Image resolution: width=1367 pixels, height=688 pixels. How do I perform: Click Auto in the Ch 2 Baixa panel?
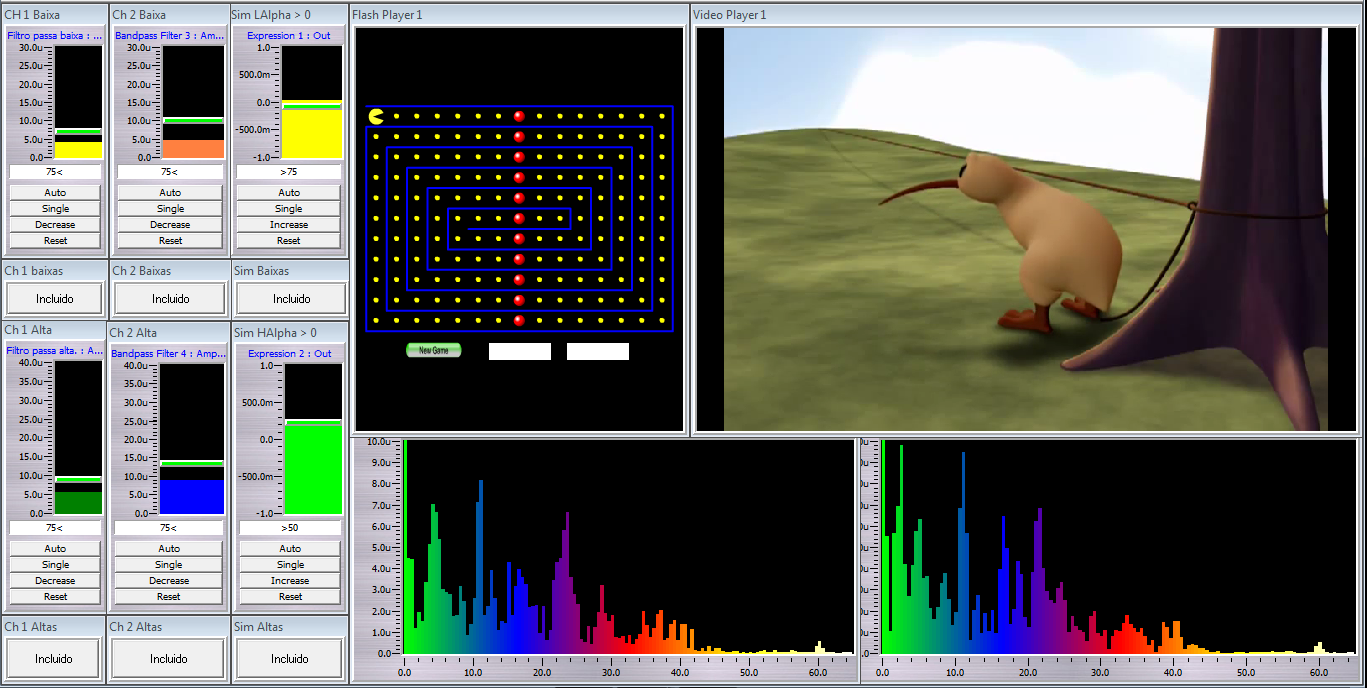click(x=170, y=192)
